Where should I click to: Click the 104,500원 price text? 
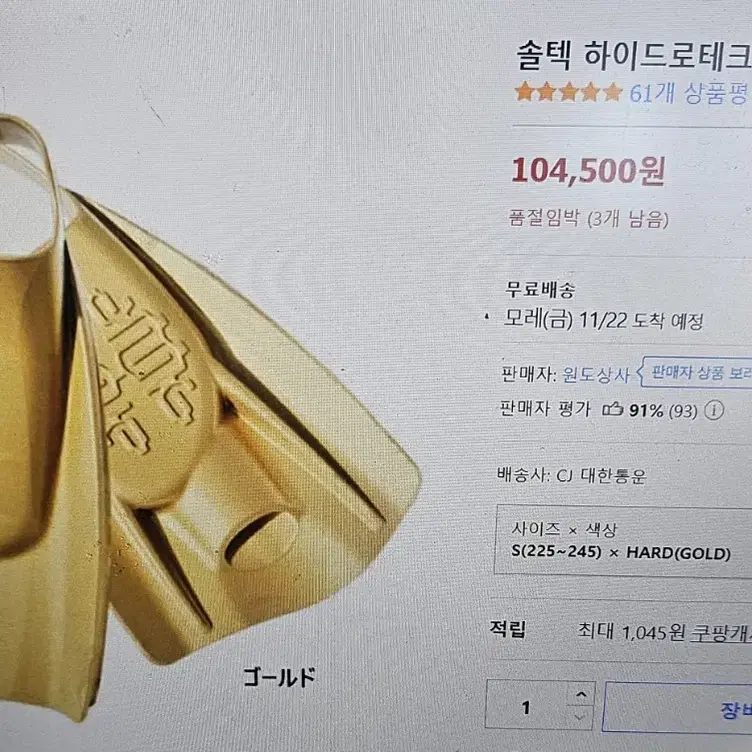pyautogui.click(x=588, y=170)
